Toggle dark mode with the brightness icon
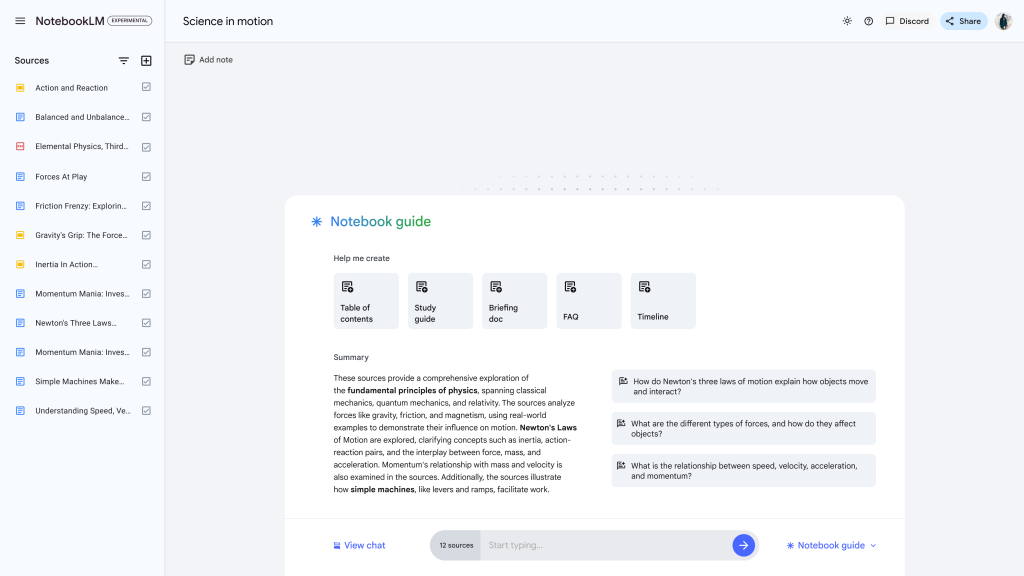1024x576 pixels. (x=846, y=20)
